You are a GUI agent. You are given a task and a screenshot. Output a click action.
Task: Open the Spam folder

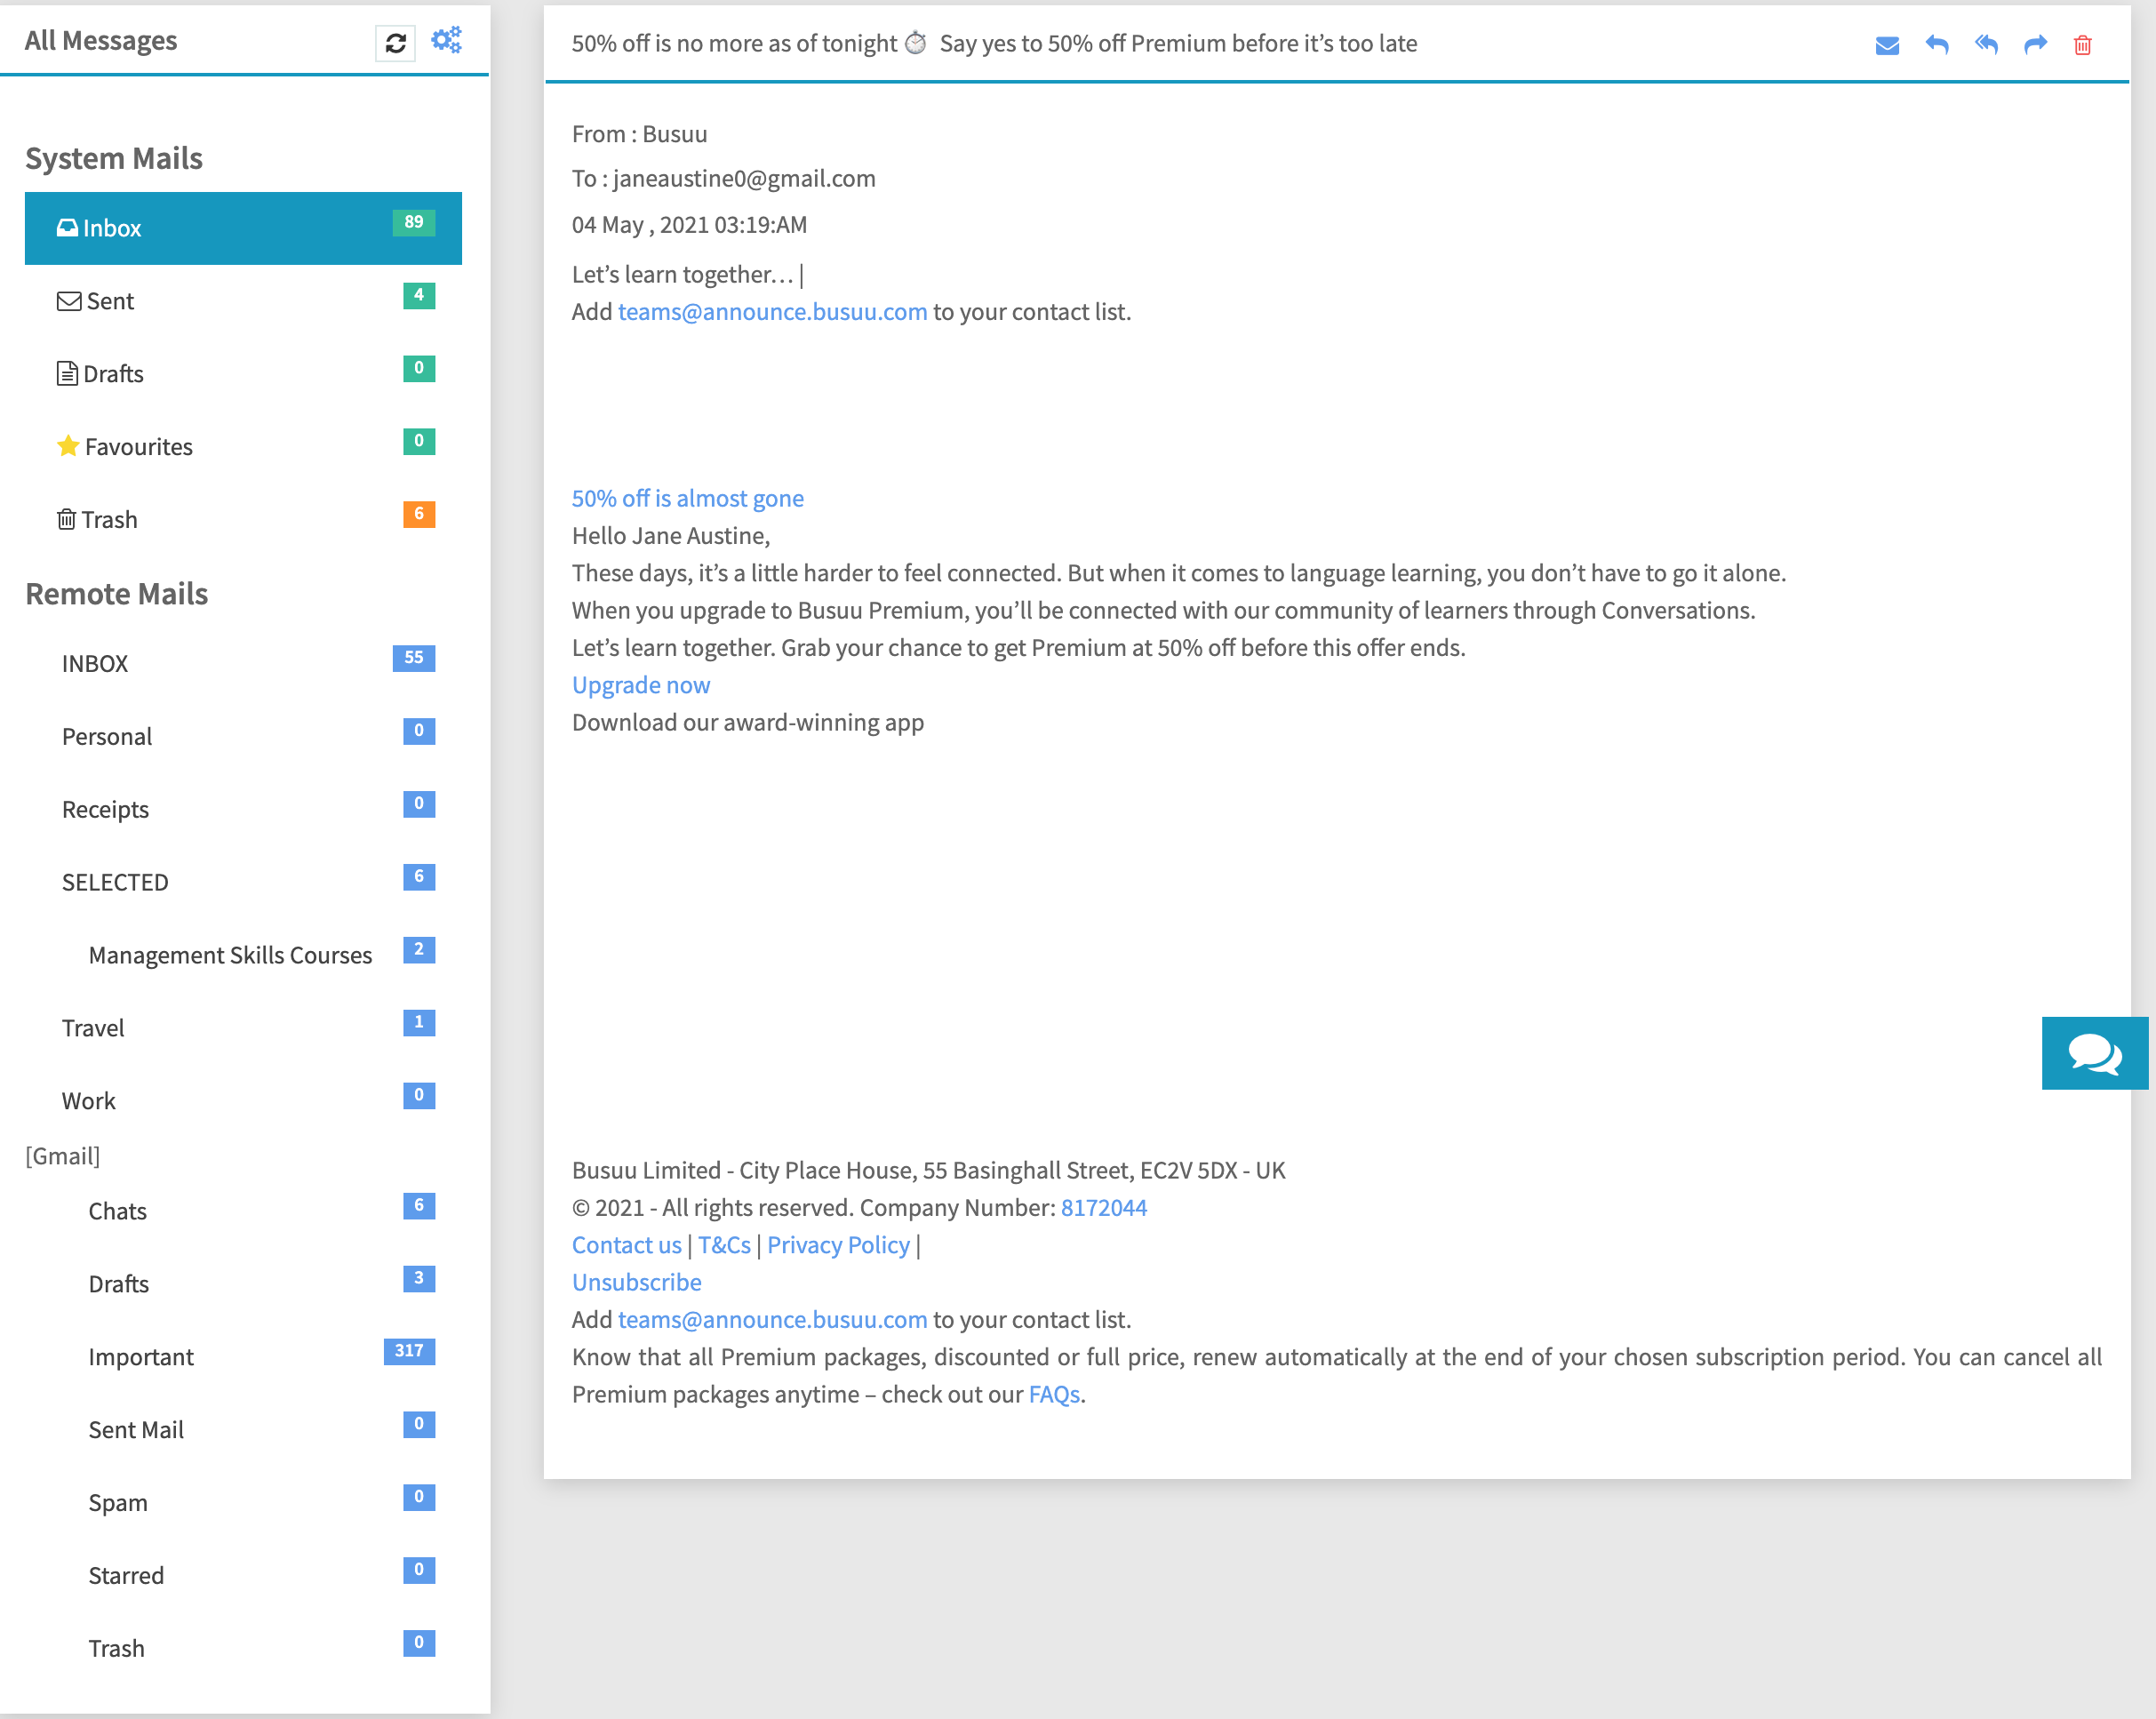pos(243,1504)
